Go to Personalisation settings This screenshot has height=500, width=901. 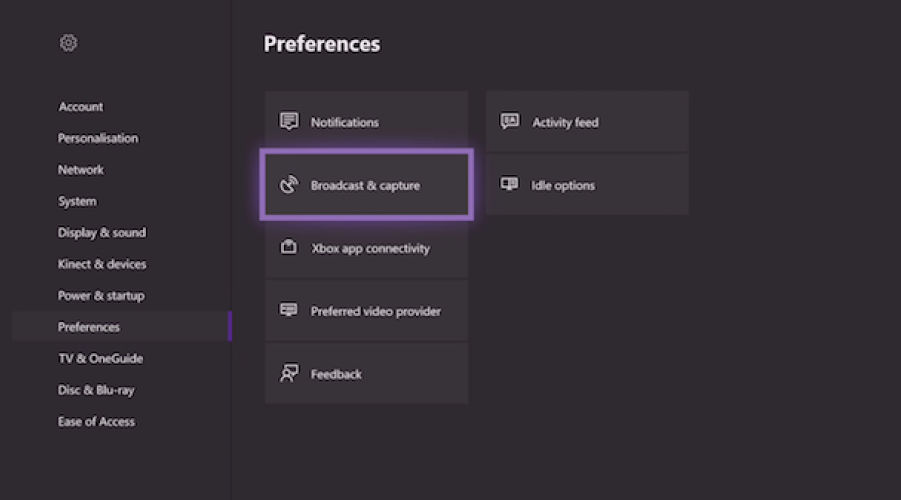coord(98,138)
